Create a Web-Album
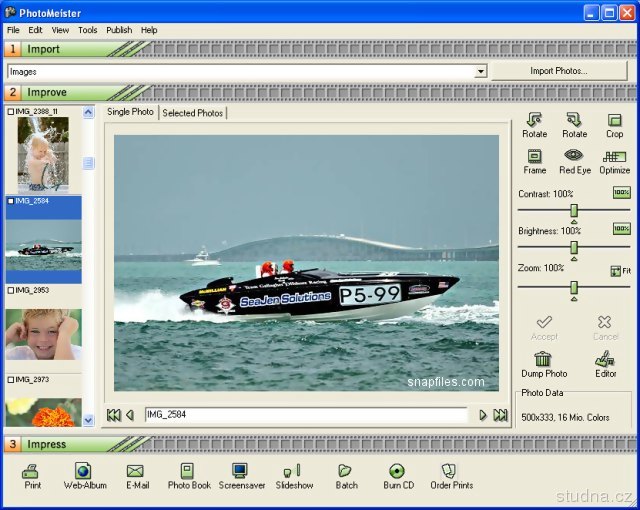This screenshot has height=510, width=640. (x=84, y=476)
